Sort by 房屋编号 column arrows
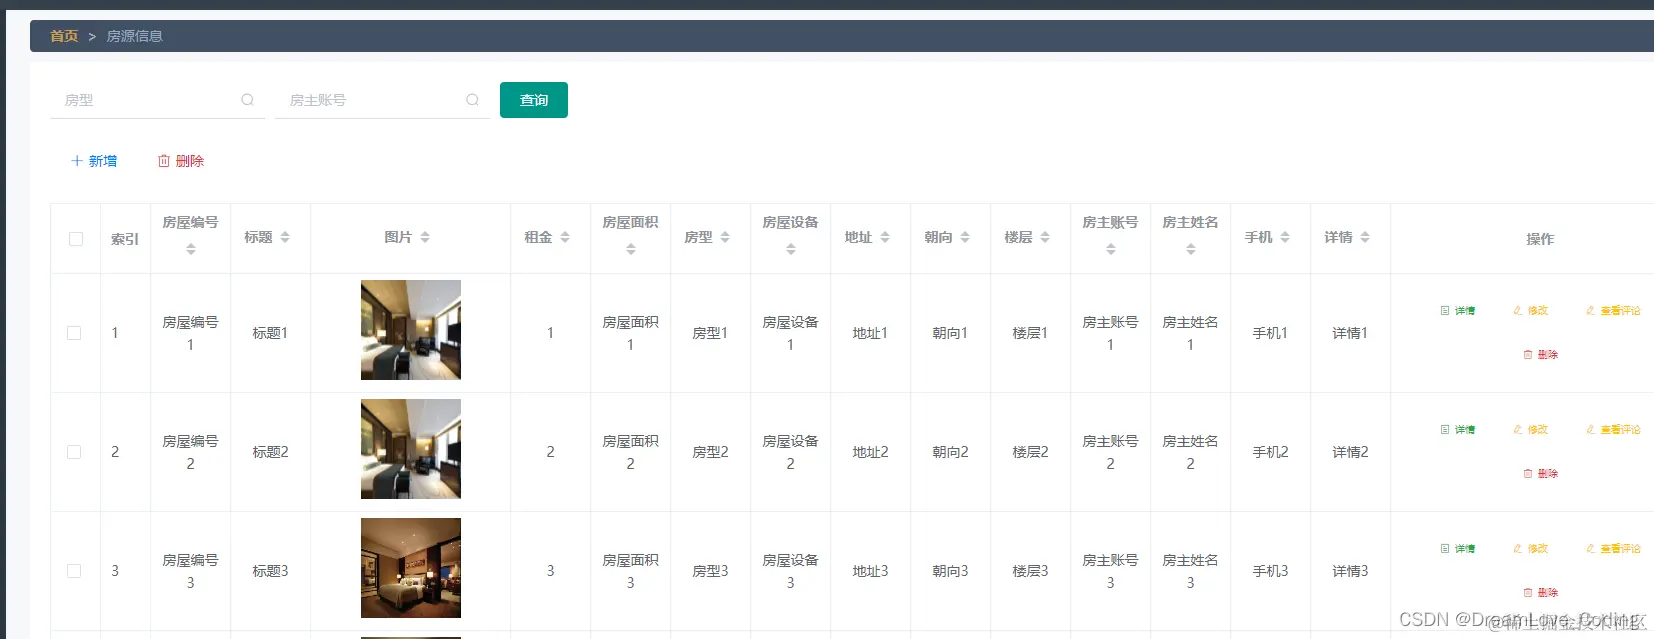 point(191,249)
